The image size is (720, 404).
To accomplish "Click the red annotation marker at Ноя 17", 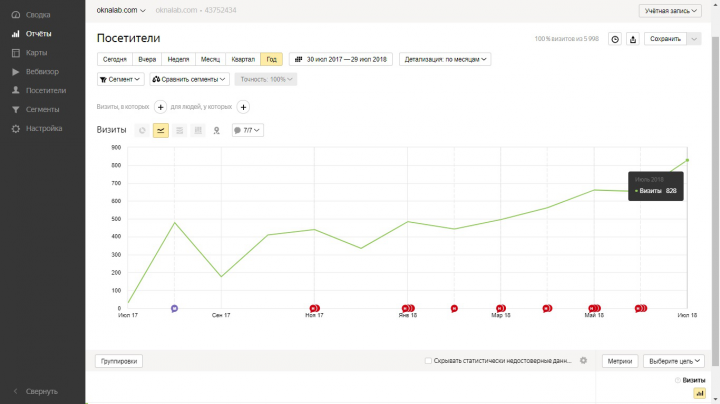I will pos(315,309).
